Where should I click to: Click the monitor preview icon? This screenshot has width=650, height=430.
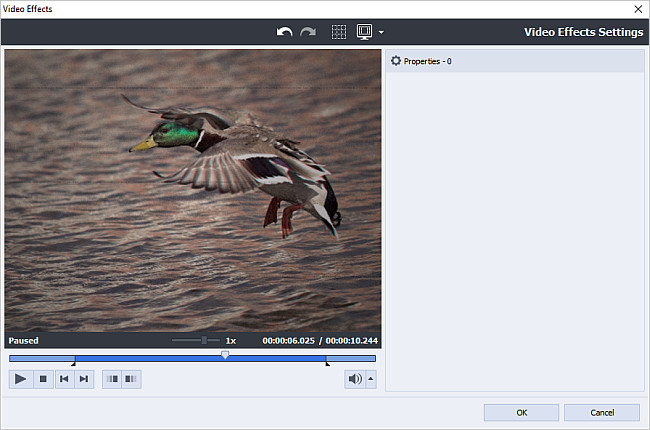point(364,32)
